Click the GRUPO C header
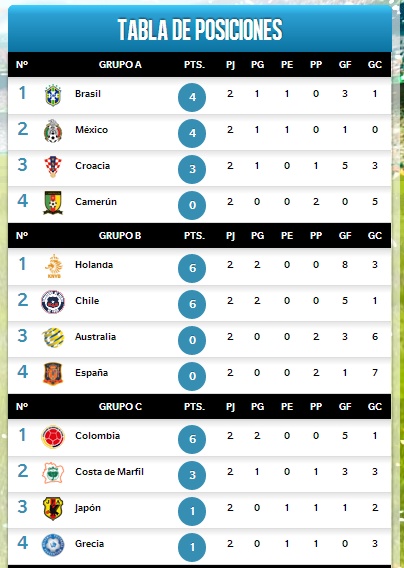404x568 pixels. point(120,406)
